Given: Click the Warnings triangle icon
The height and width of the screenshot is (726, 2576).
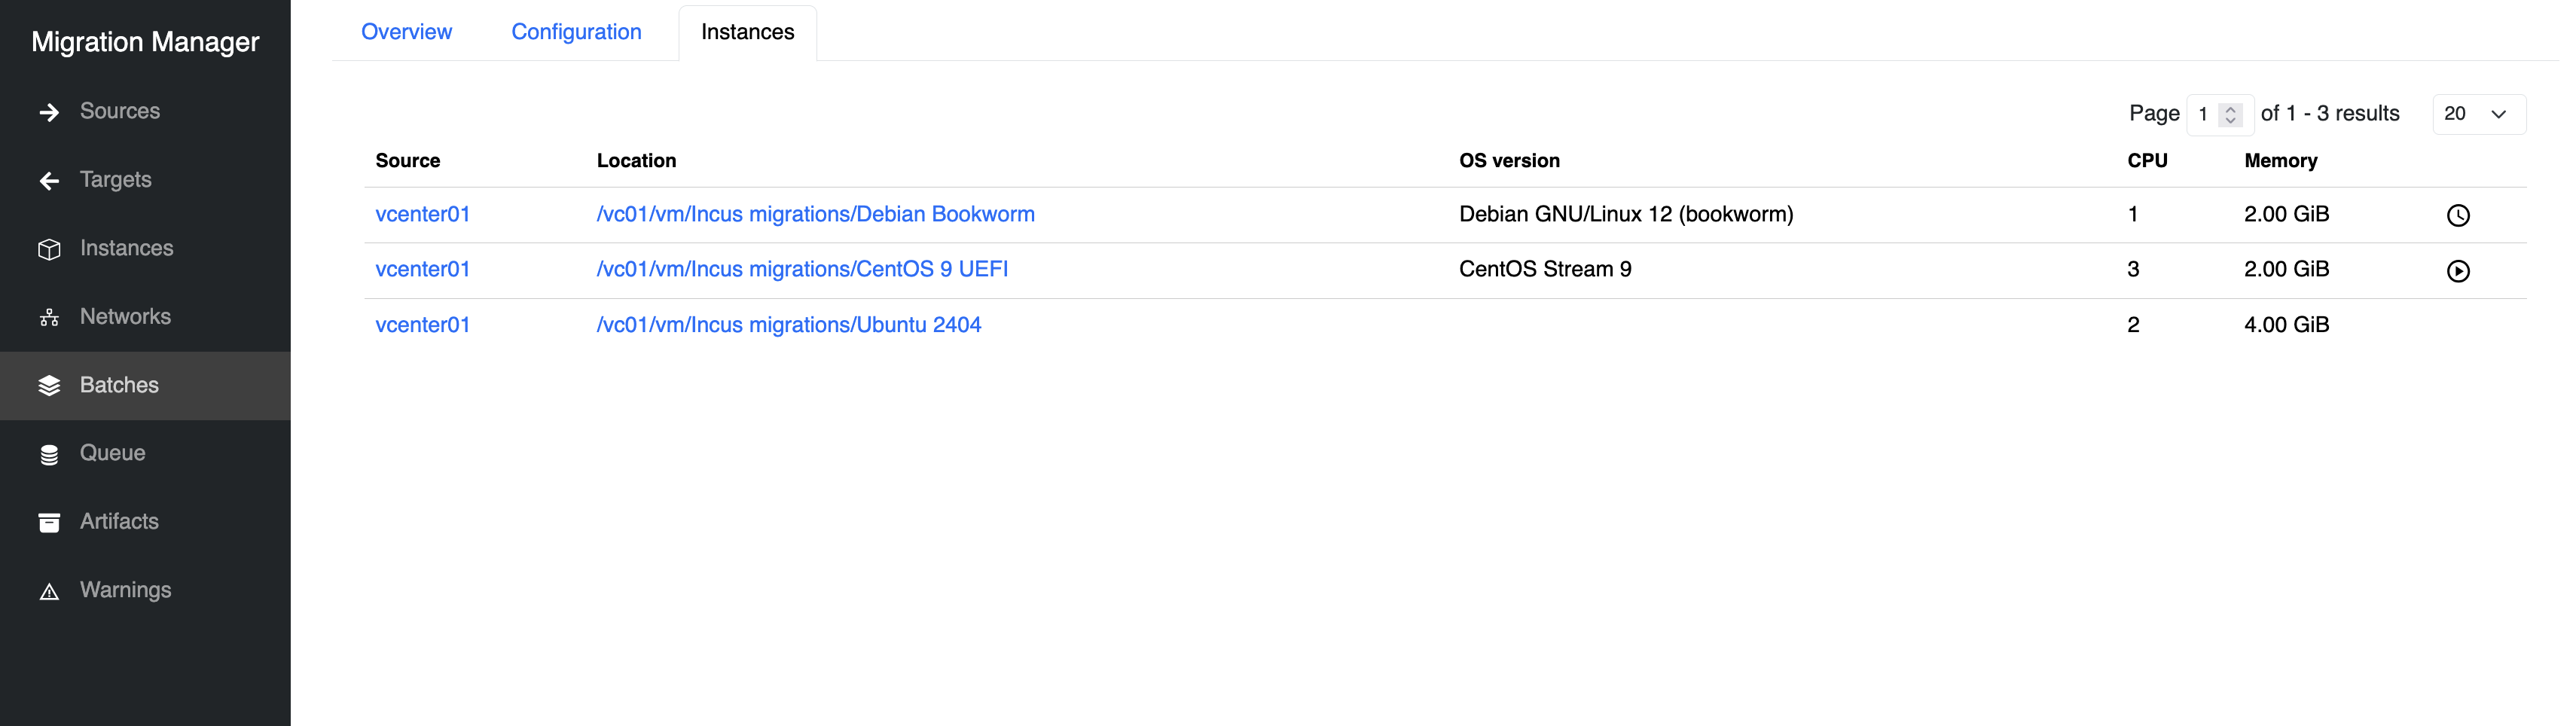Looking at the screenshot, I should [x=49, y=592].
